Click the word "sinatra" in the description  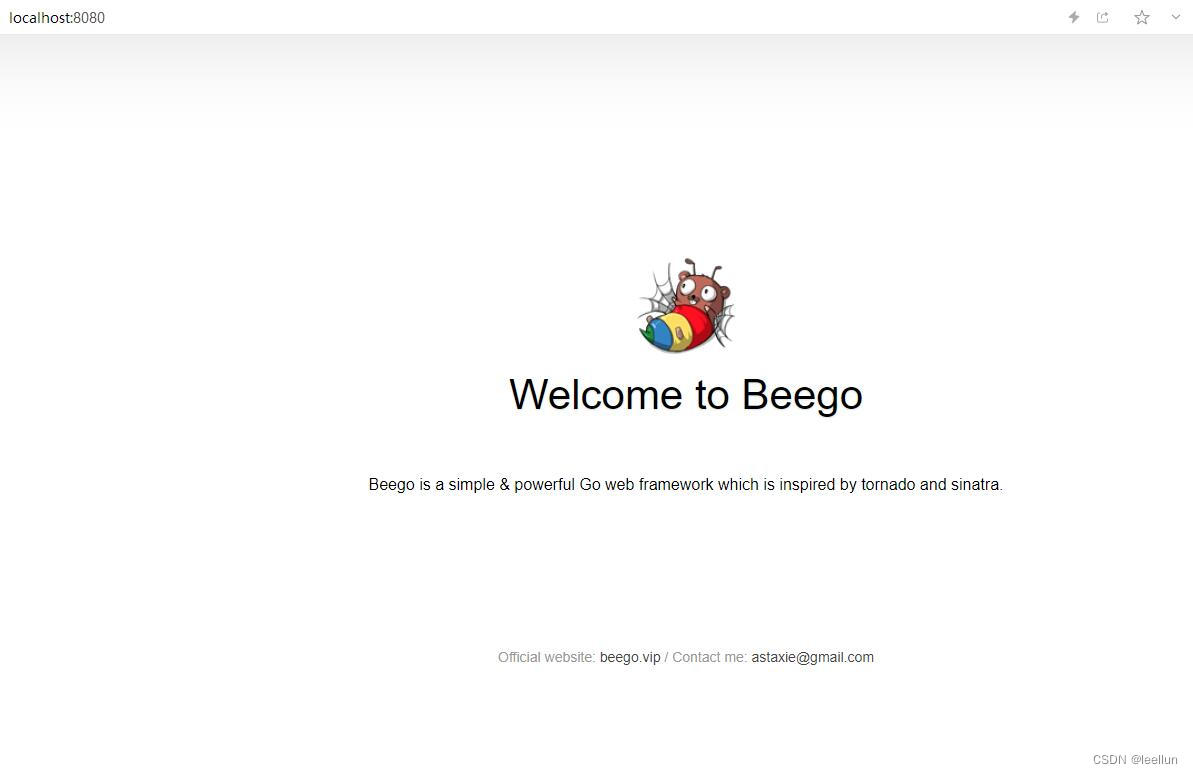pyautogui.click(x=976, y=485)
